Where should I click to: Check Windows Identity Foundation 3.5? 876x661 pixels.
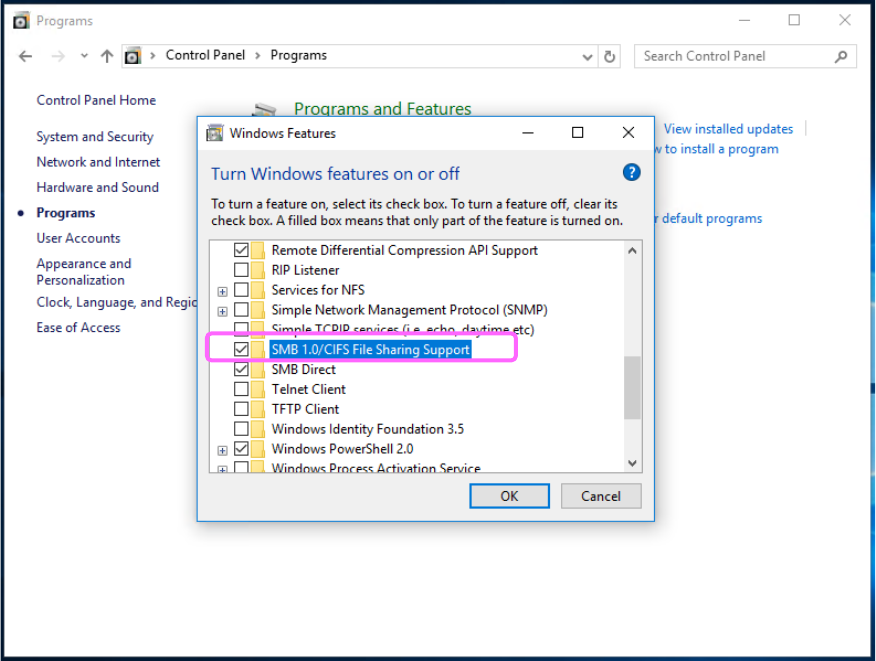point(241,429)
